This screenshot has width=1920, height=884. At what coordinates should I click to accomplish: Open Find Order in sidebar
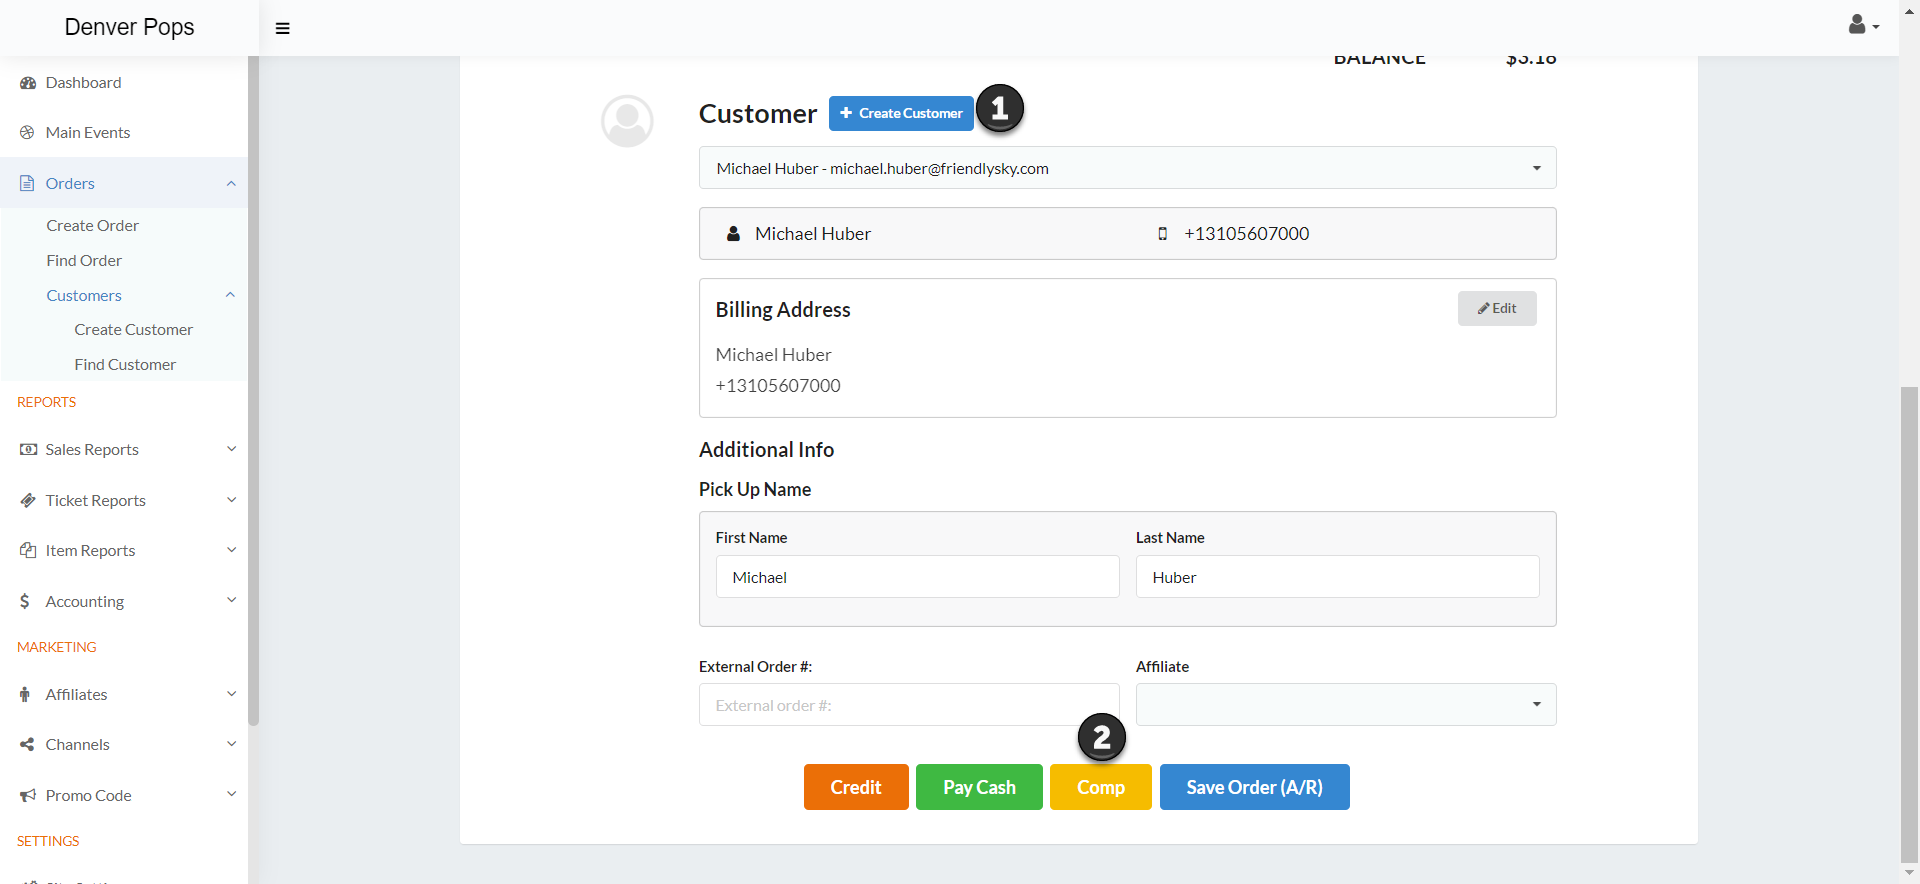pyautogui.click(x=84, y=261)
